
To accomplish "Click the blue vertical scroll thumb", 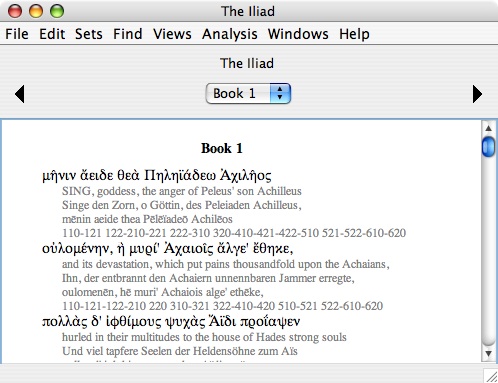I will click(x=489, y=146).
